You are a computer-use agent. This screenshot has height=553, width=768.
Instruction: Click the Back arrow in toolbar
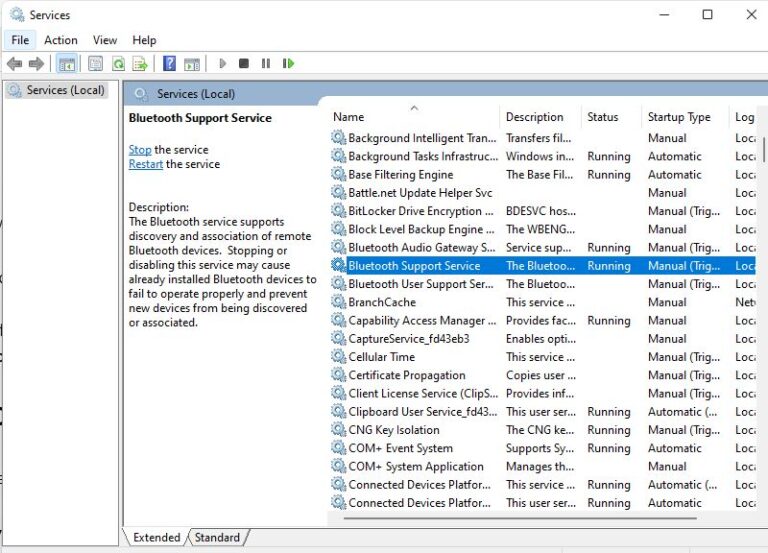click(14, 64)
